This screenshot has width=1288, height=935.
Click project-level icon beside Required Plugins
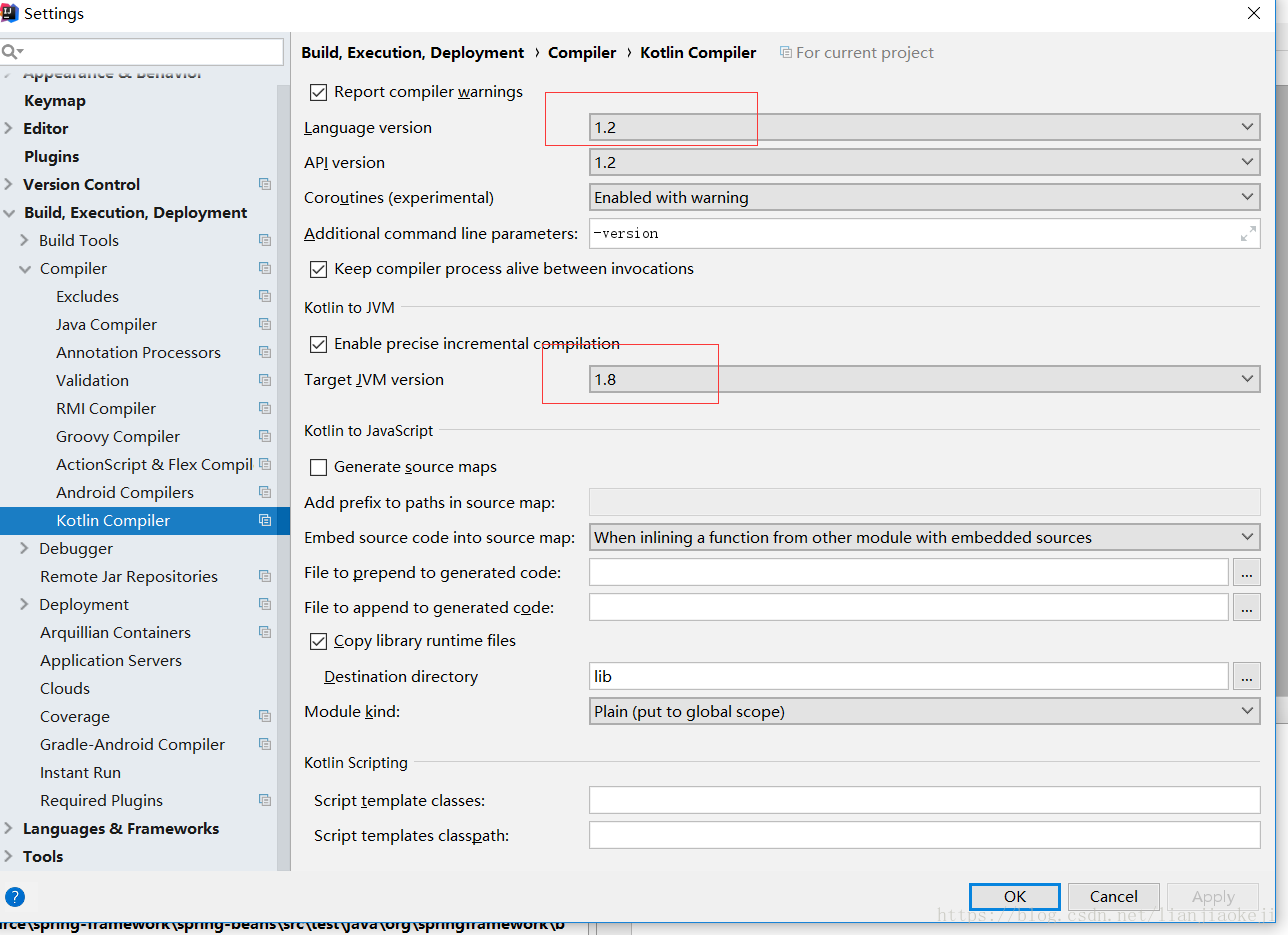(265, 800)
